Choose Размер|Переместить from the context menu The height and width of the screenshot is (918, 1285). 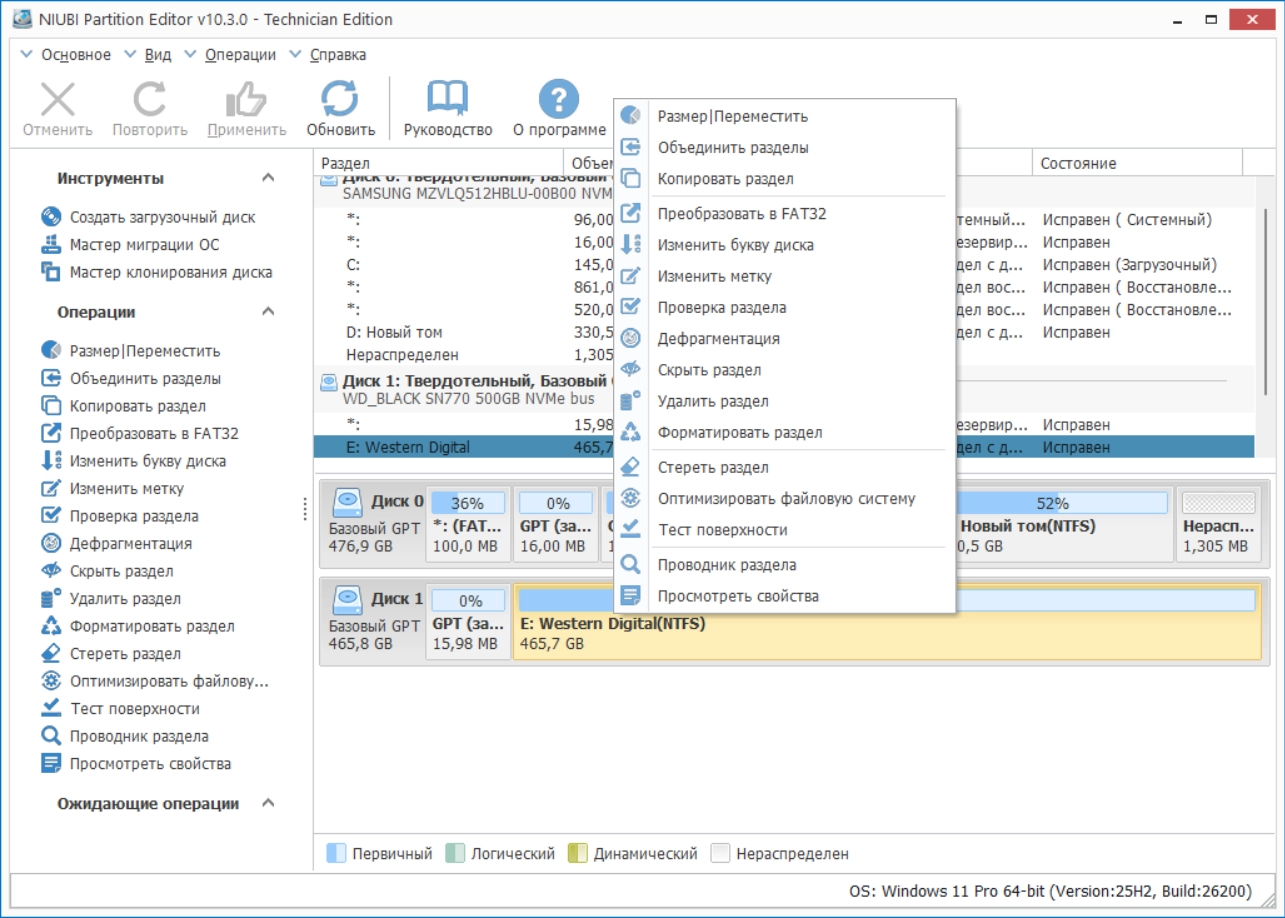click(x=785, y=116)
